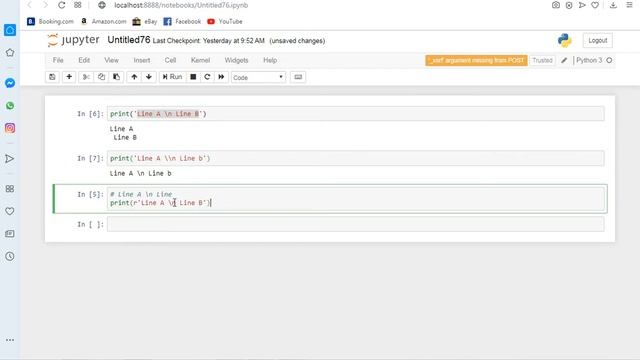The height and width of the screenshot is (360, 640).
Task: Click the Jupyter logo
Action: point(73,40)
